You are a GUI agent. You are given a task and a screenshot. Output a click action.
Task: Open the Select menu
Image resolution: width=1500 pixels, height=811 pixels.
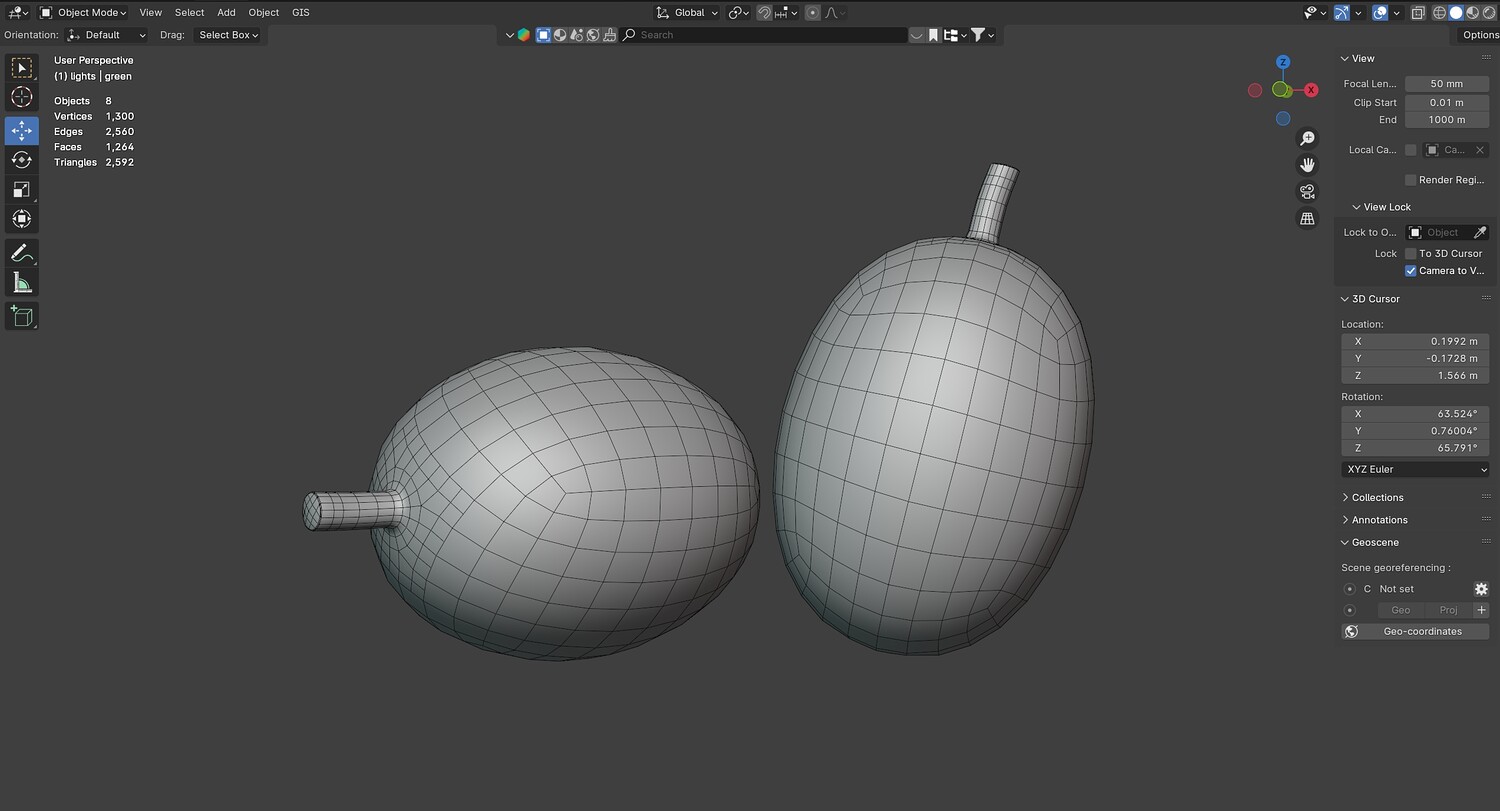(x=189, y=13)
